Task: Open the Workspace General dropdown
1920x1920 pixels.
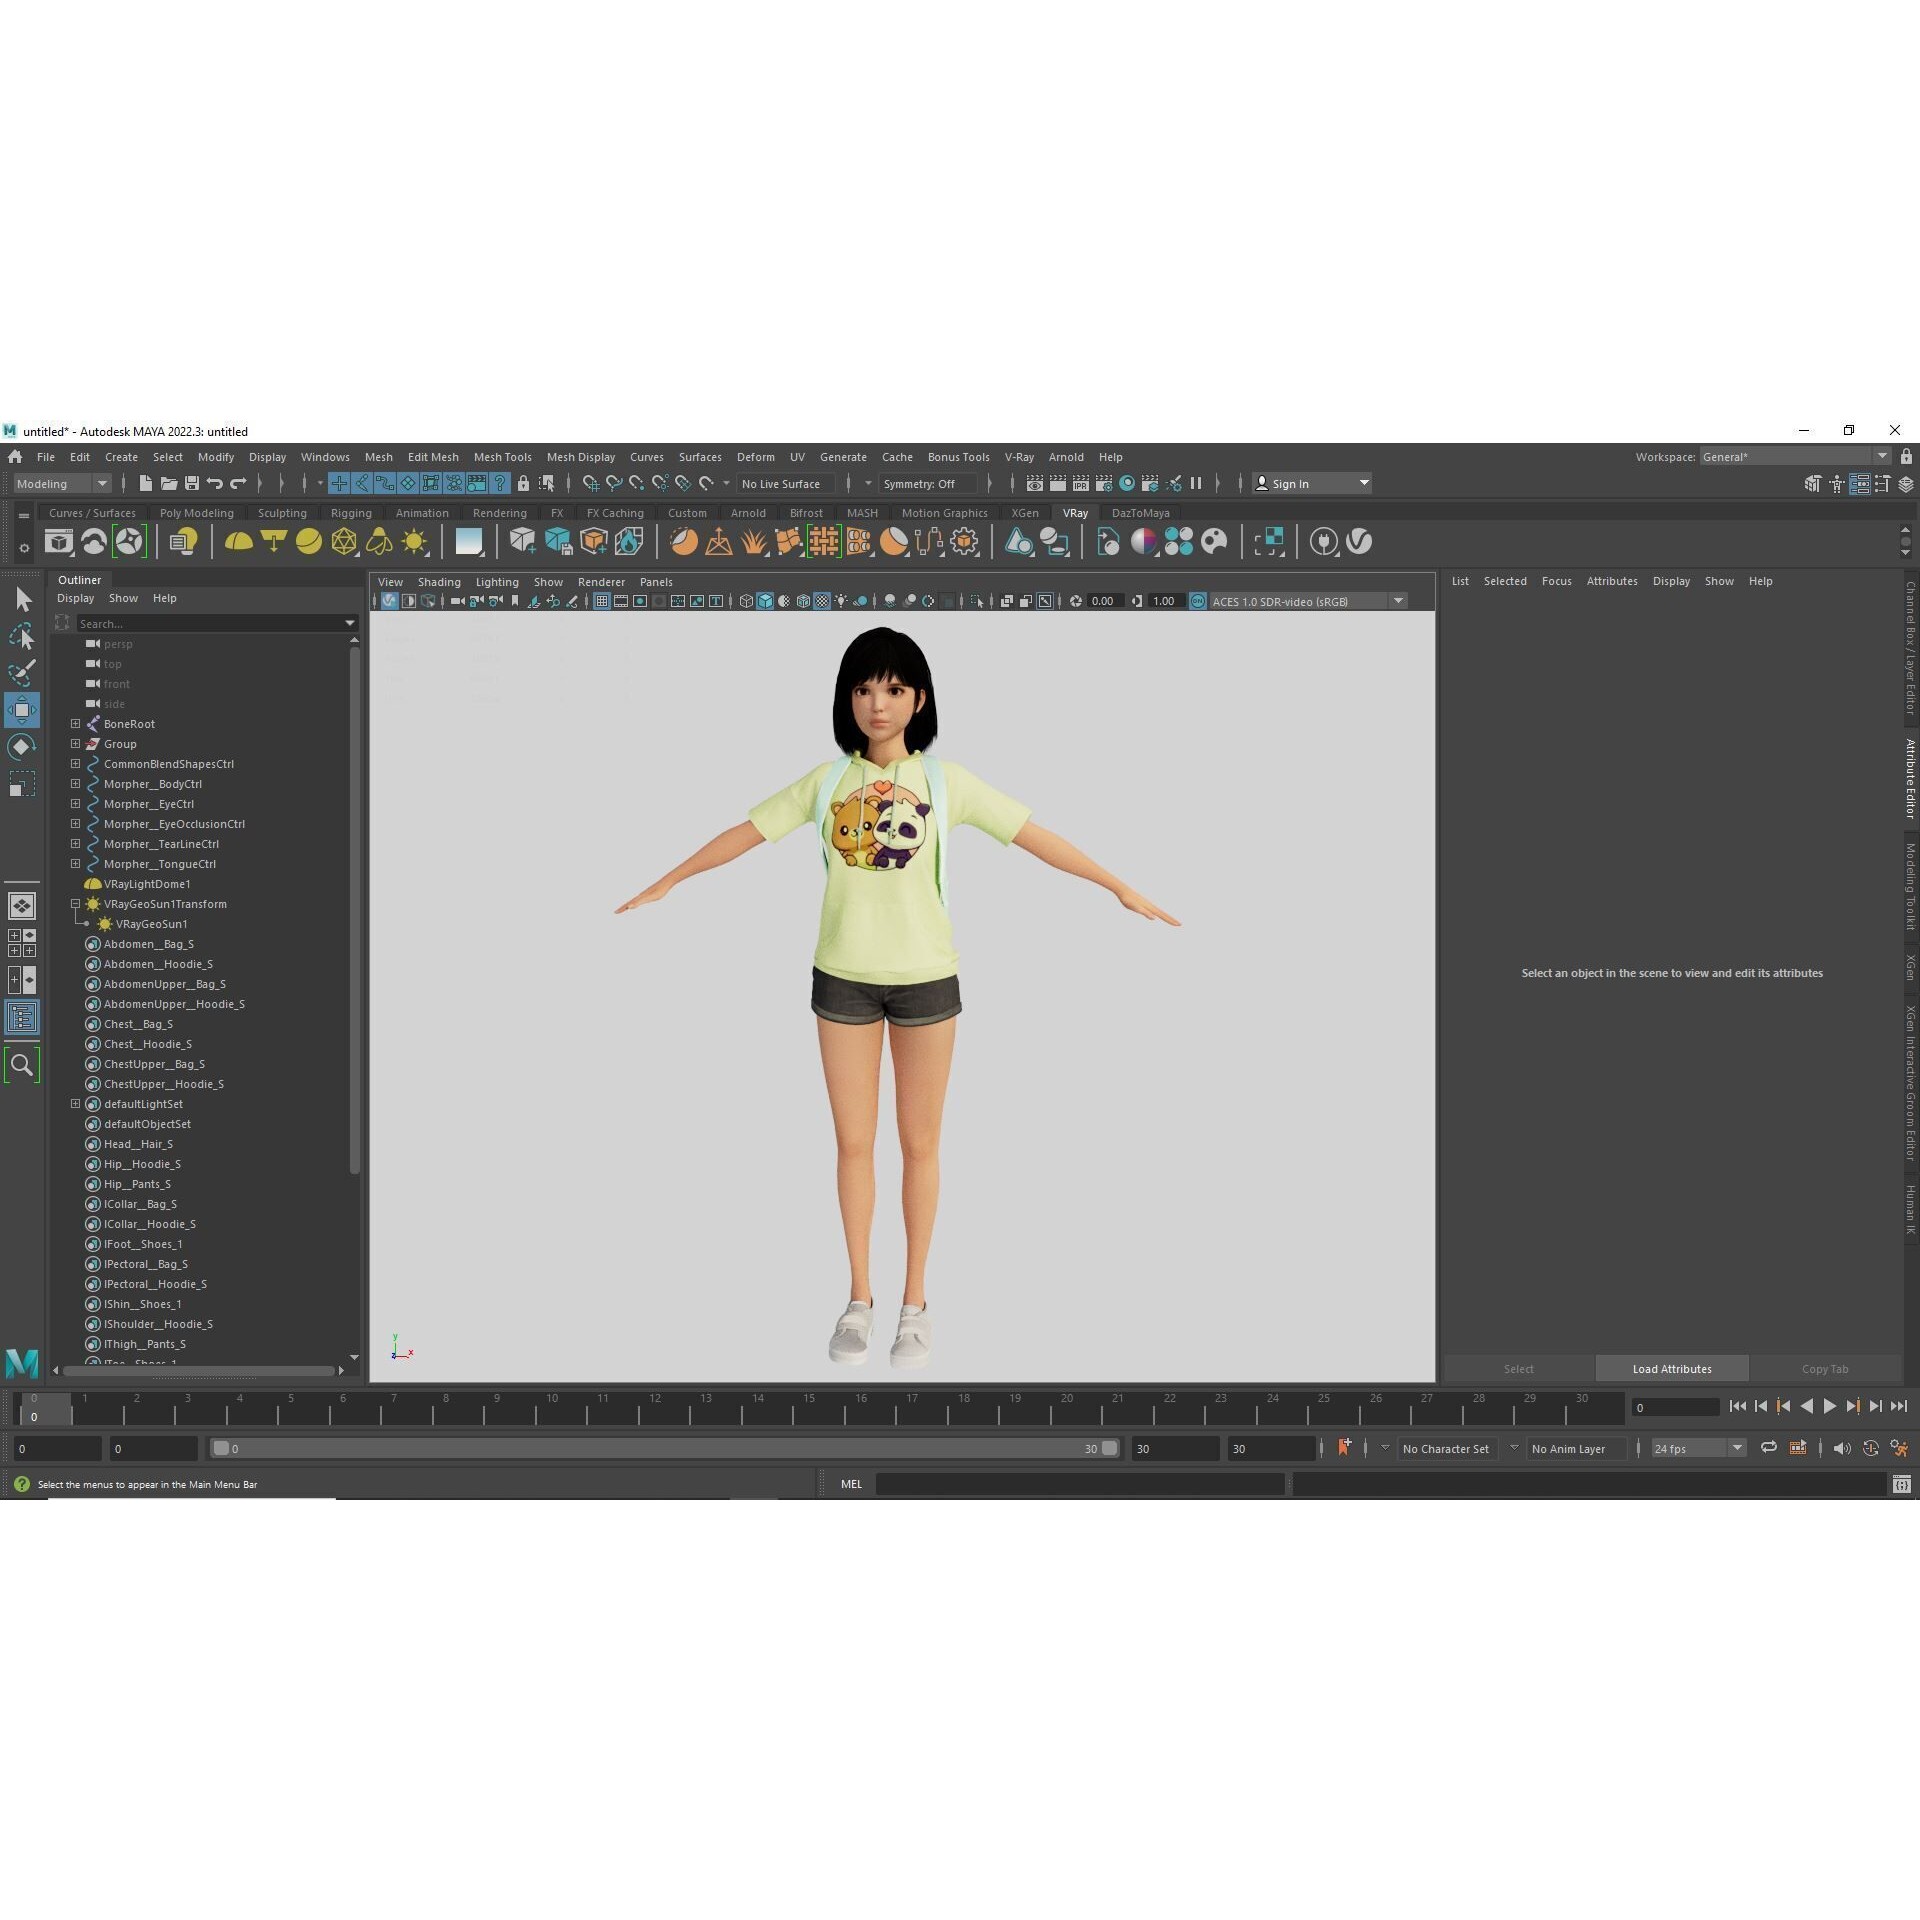Action: [1795, 456]
